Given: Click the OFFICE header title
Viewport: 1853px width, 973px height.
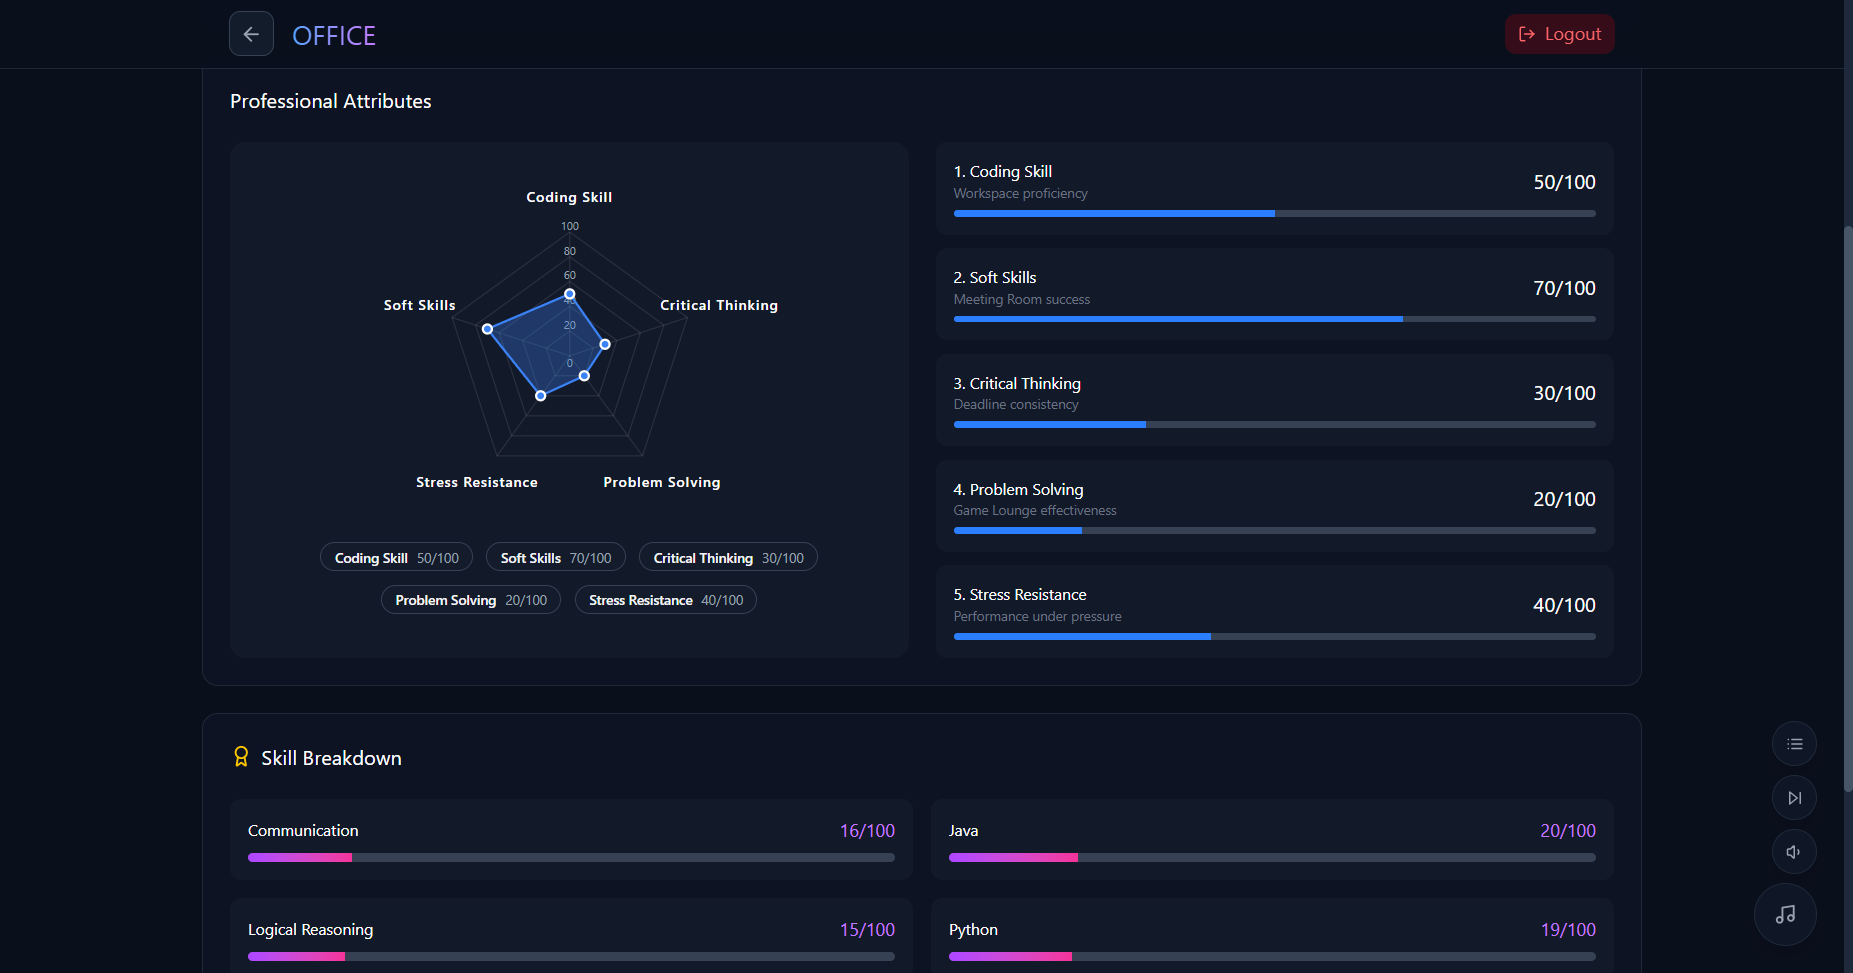Looking at the screenshot, I should point(334,36).
